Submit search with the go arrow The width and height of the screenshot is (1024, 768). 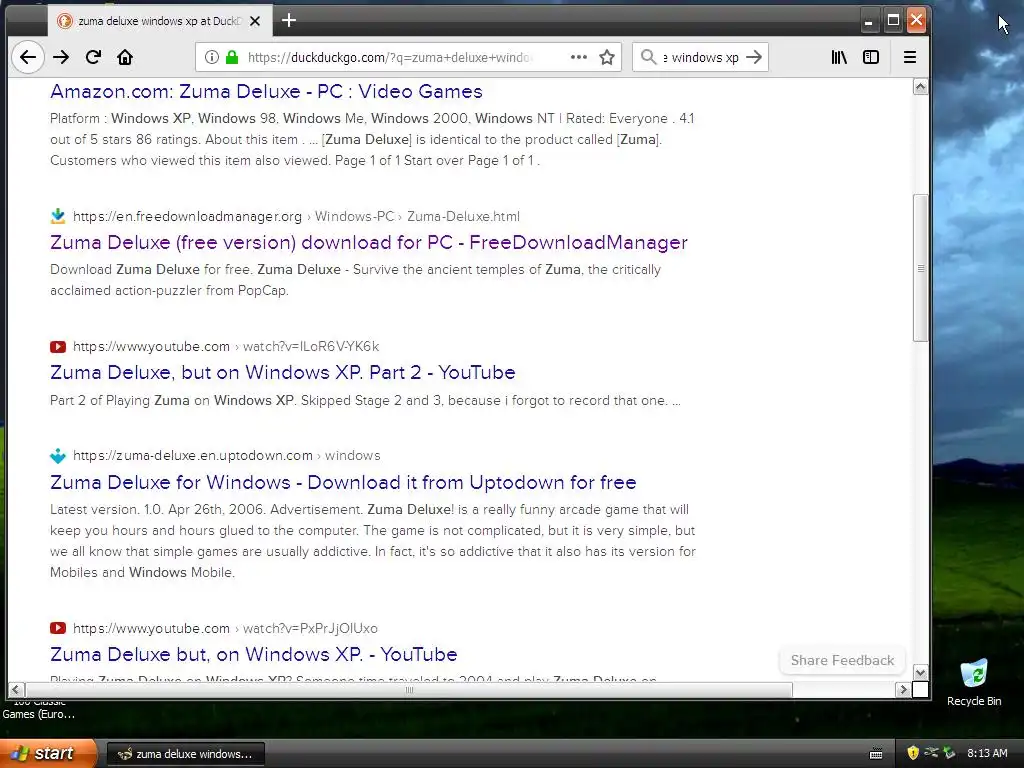click(754, 57)
